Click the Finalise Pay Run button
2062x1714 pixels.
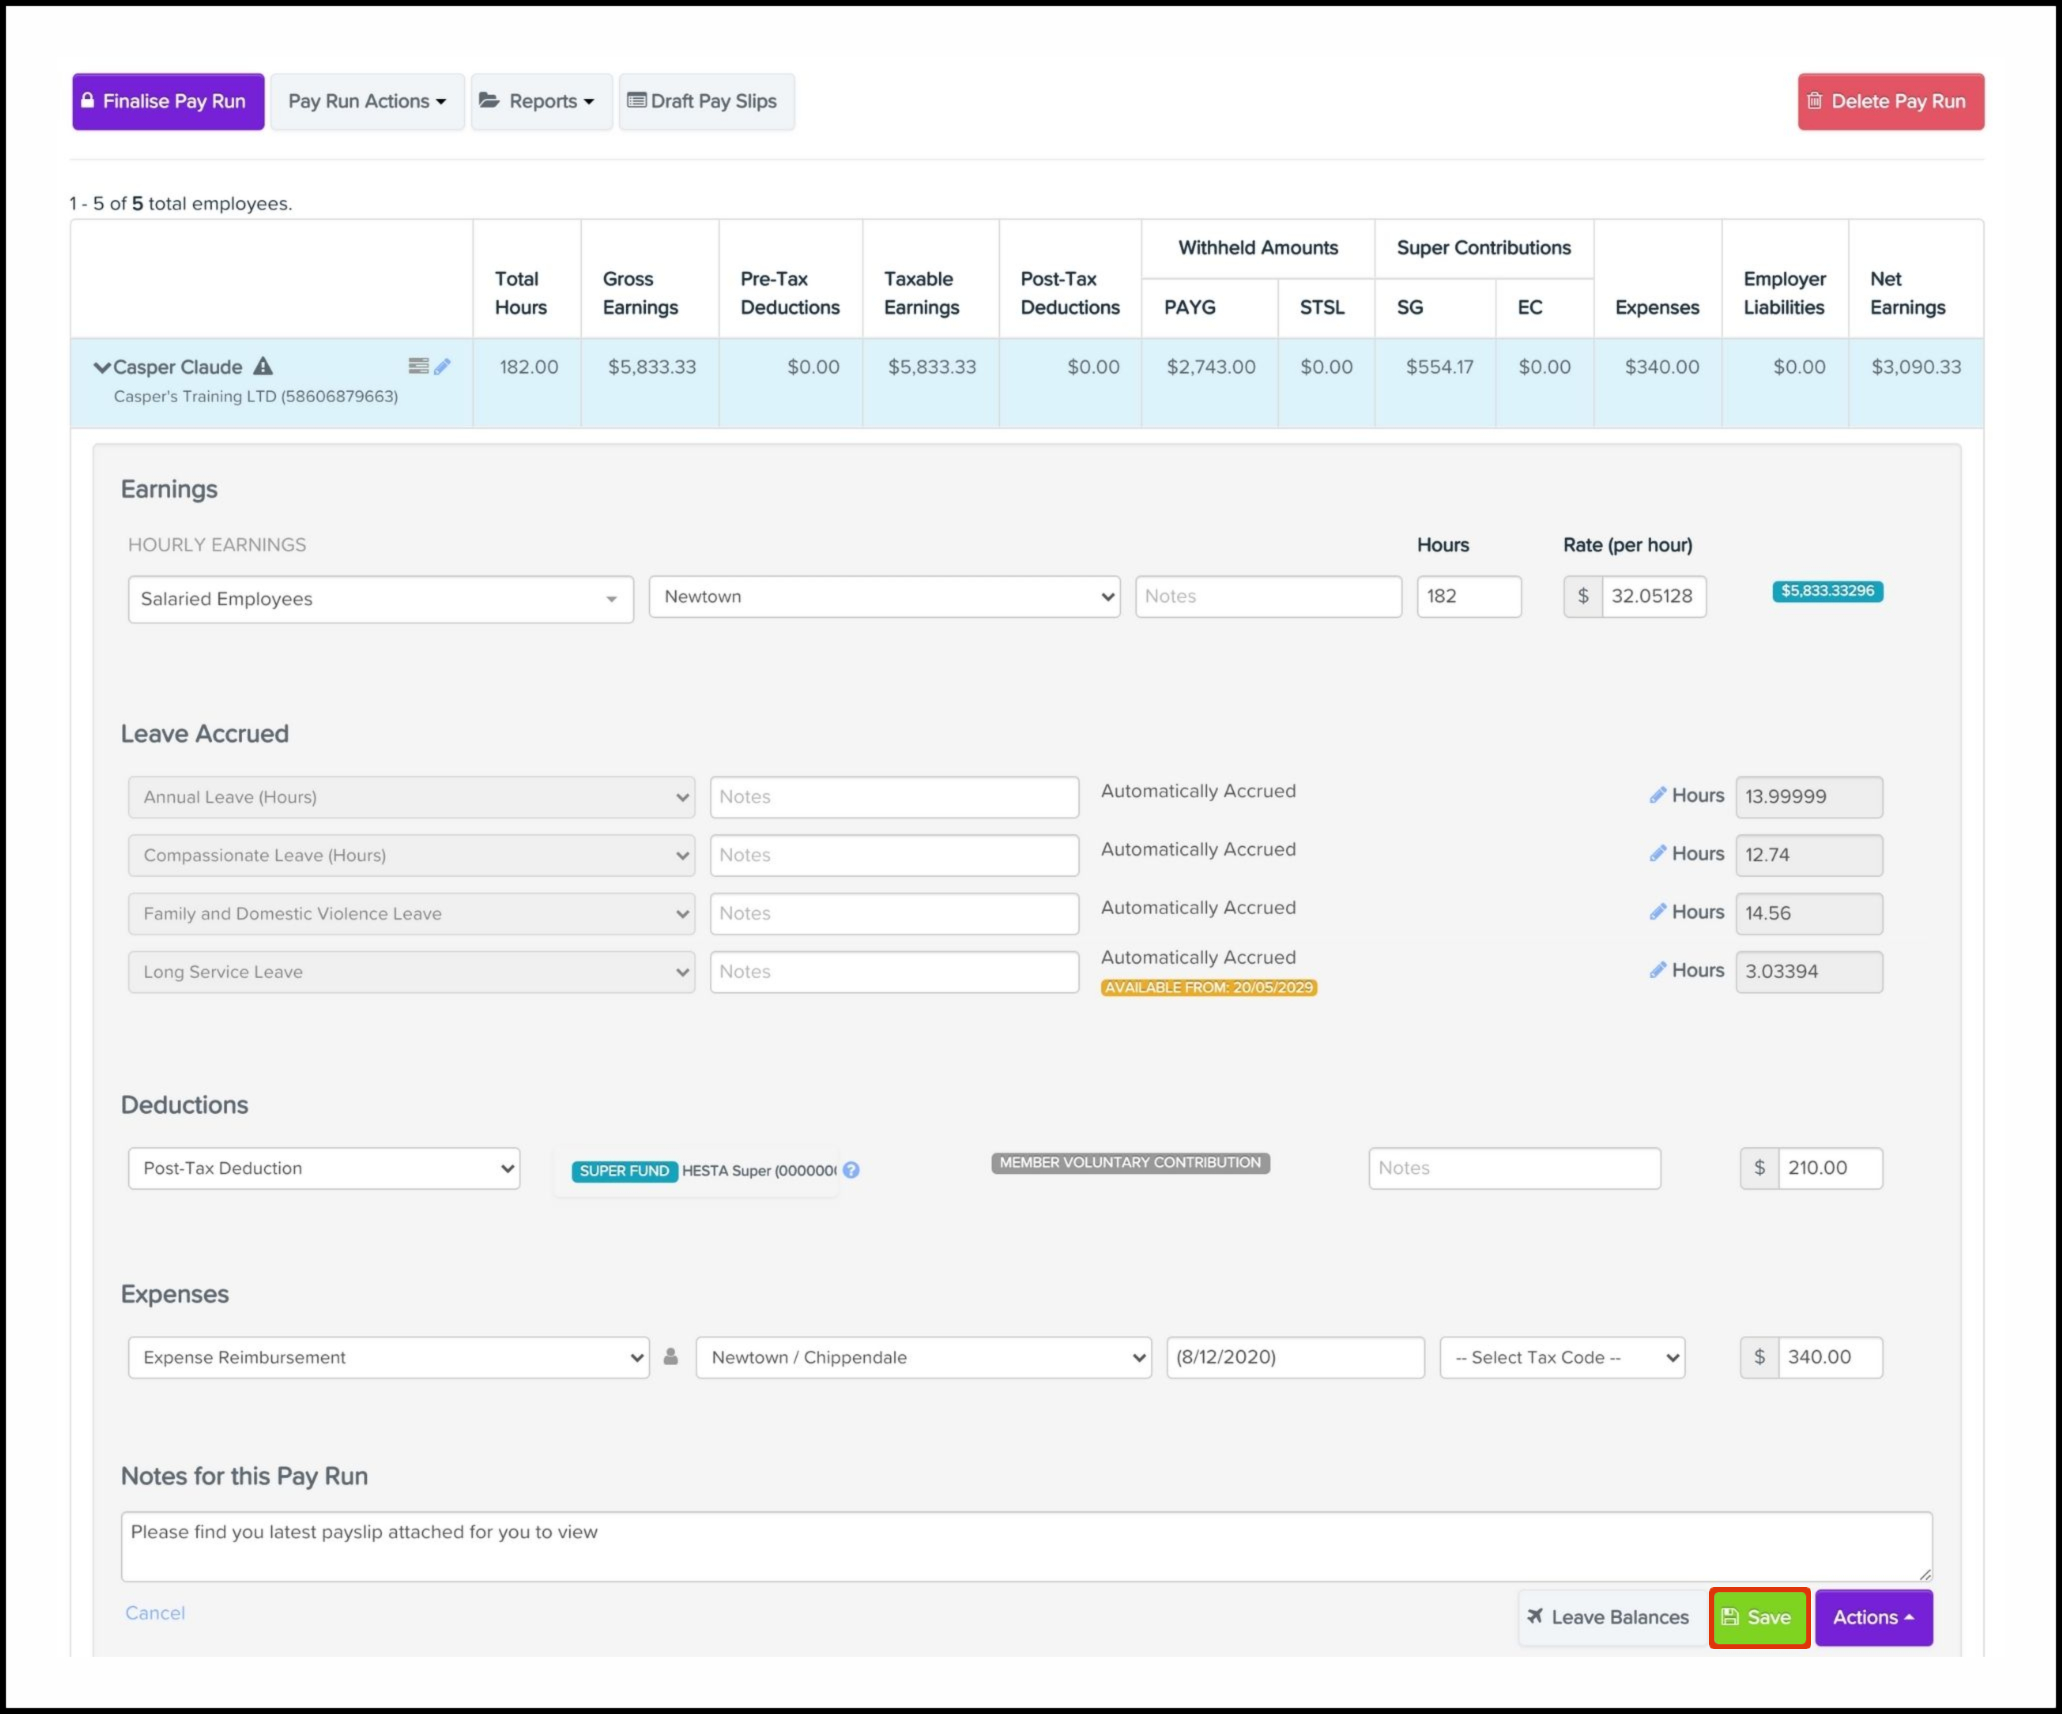pos(168,101)
